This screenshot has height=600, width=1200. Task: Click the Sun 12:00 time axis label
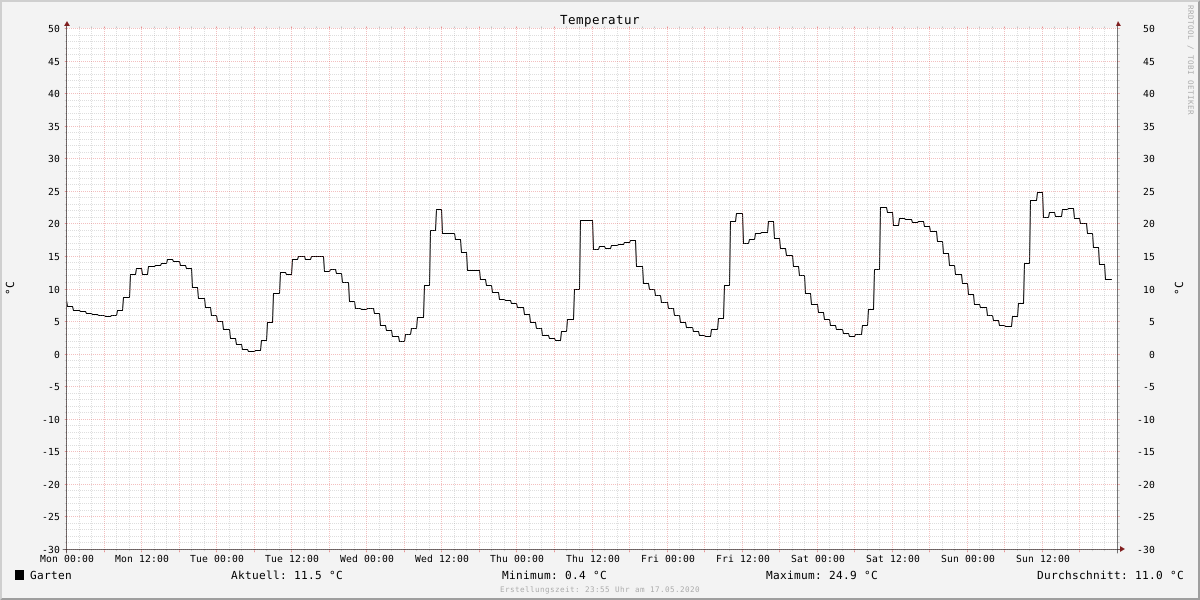[x=1043, y=559]
